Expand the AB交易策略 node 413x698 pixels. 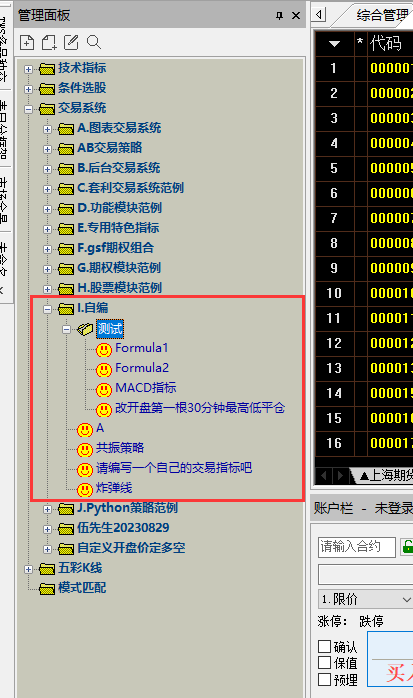[48, 149]
